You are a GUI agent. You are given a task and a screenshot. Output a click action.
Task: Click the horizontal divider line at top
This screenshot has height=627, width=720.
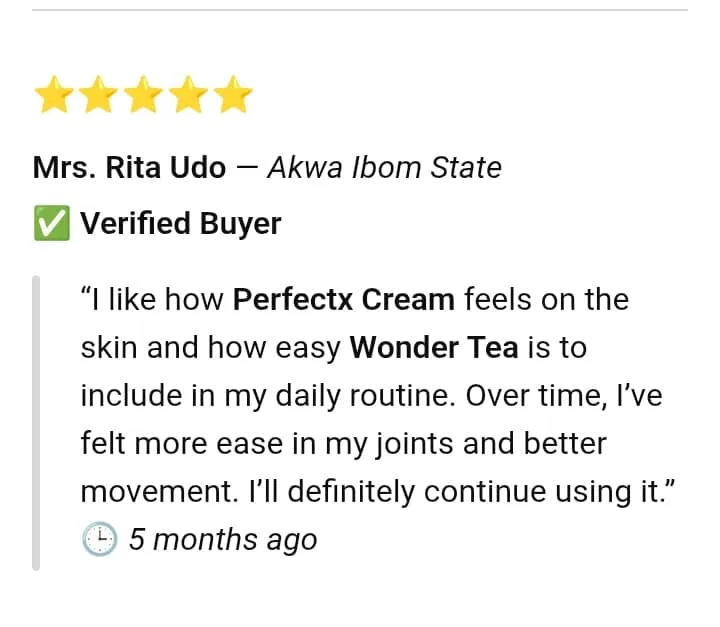tap(360, 10)
